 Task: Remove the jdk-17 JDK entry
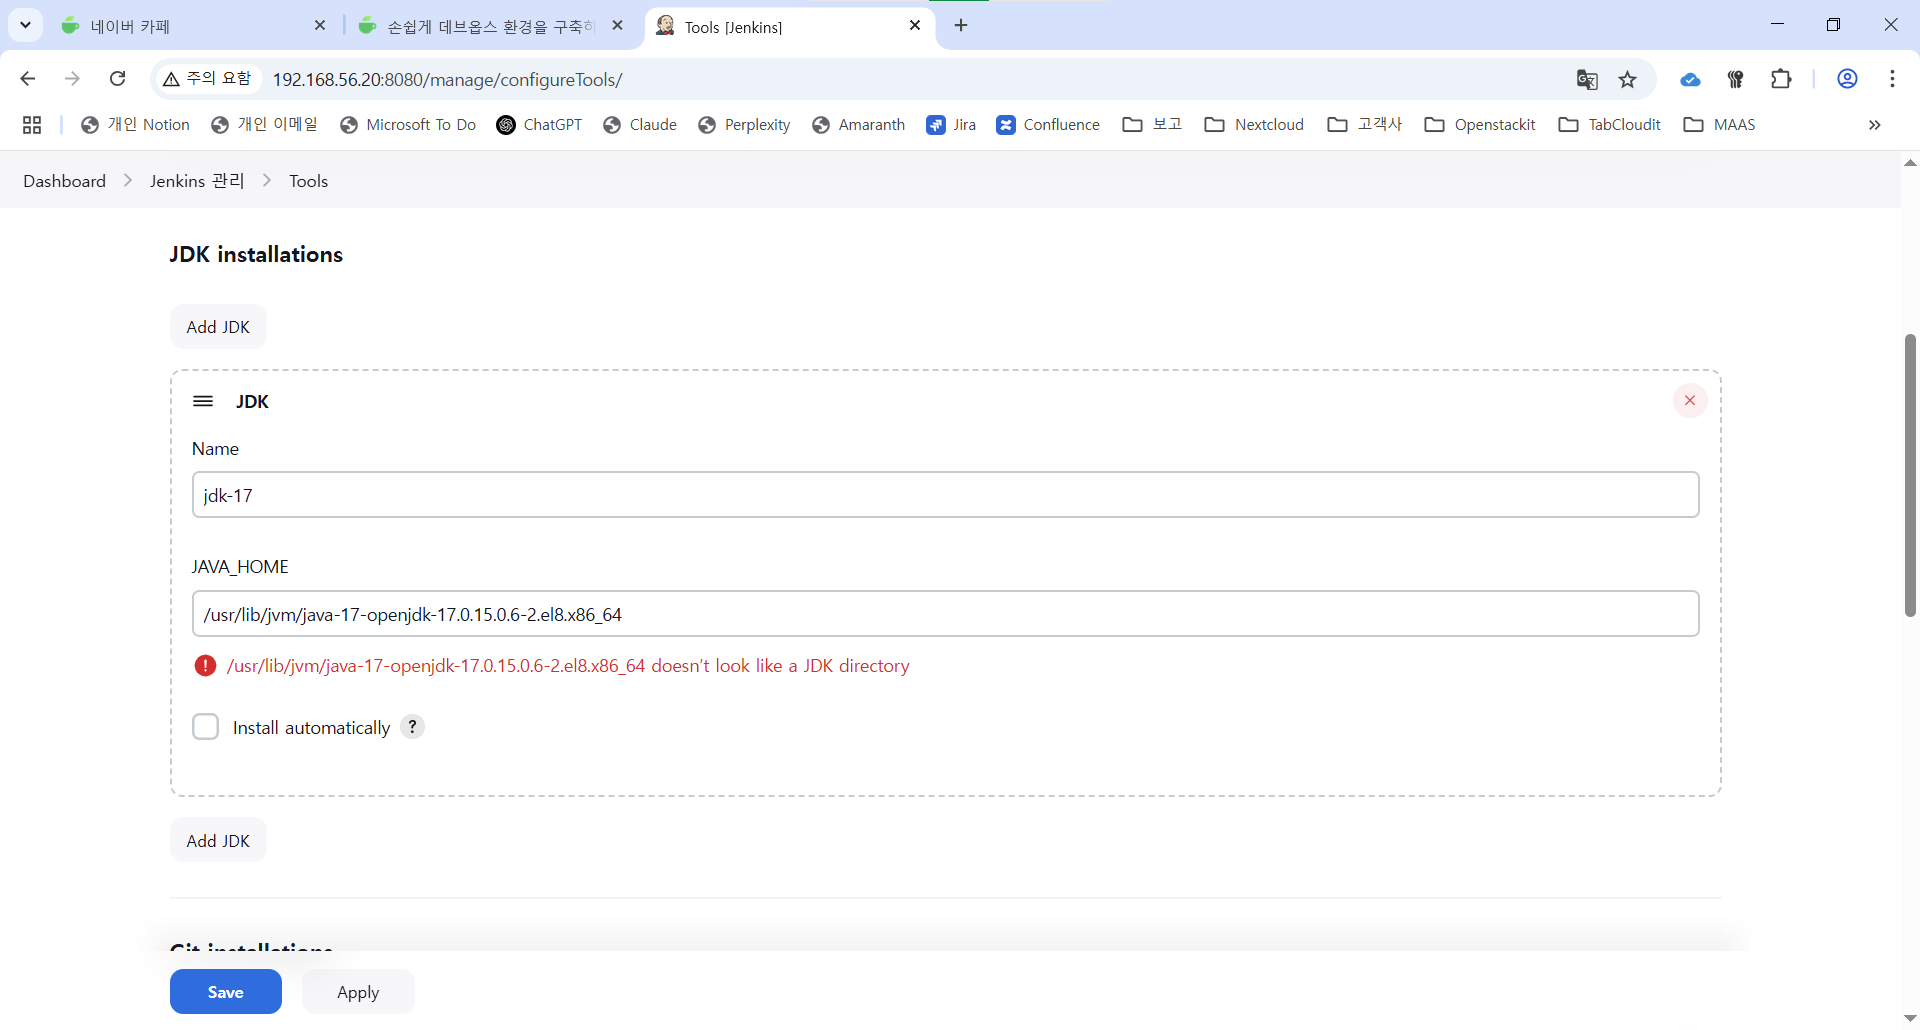1690,401
